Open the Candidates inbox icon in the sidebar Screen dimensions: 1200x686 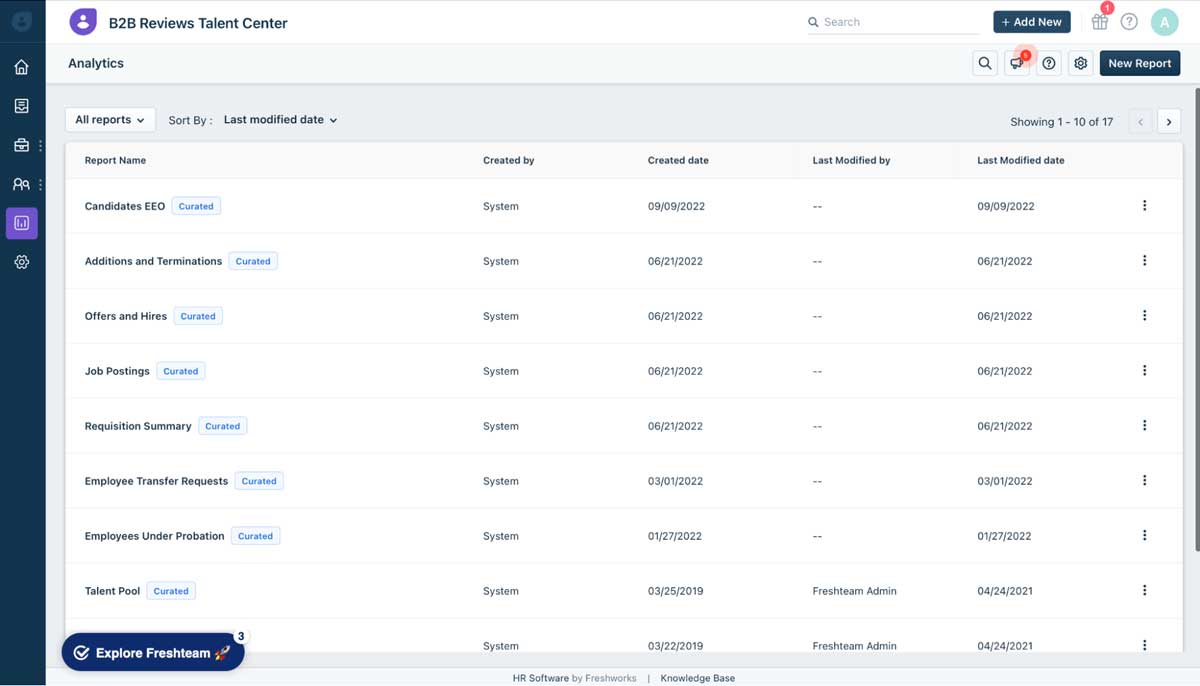21,105
